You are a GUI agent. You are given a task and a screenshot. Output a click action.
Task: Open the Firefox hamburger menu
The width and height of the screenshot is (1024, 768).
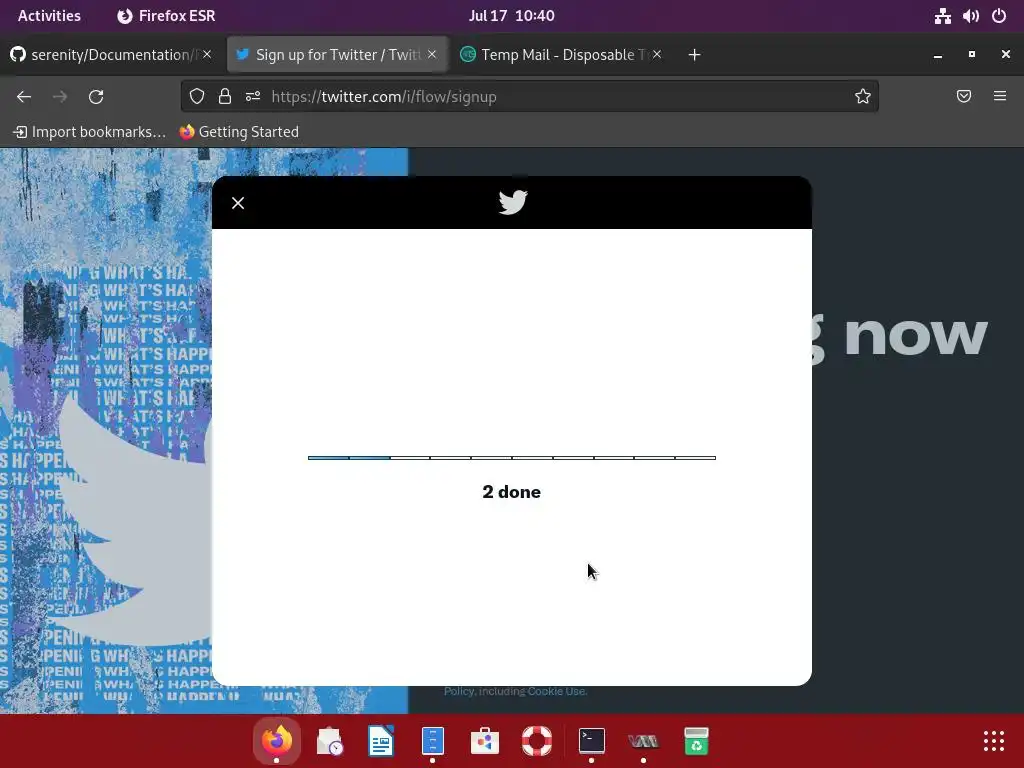tap(1000, 97)
